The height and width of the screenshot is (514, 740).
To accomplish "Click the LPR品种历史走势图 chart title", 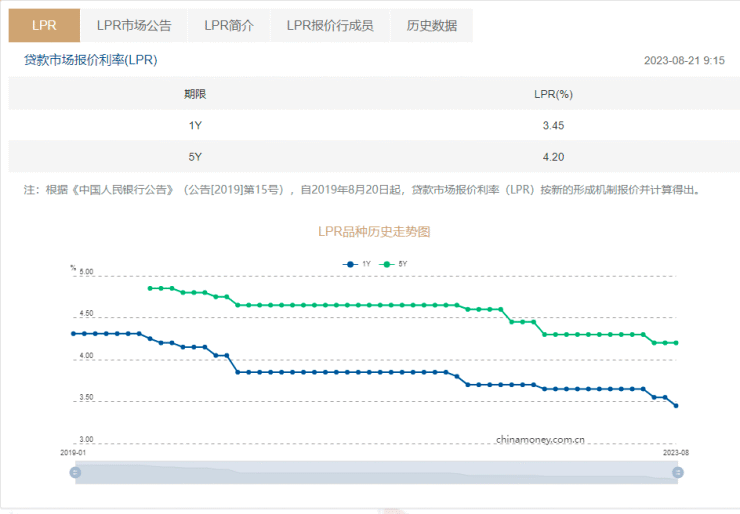I will (x=373, y=231).
